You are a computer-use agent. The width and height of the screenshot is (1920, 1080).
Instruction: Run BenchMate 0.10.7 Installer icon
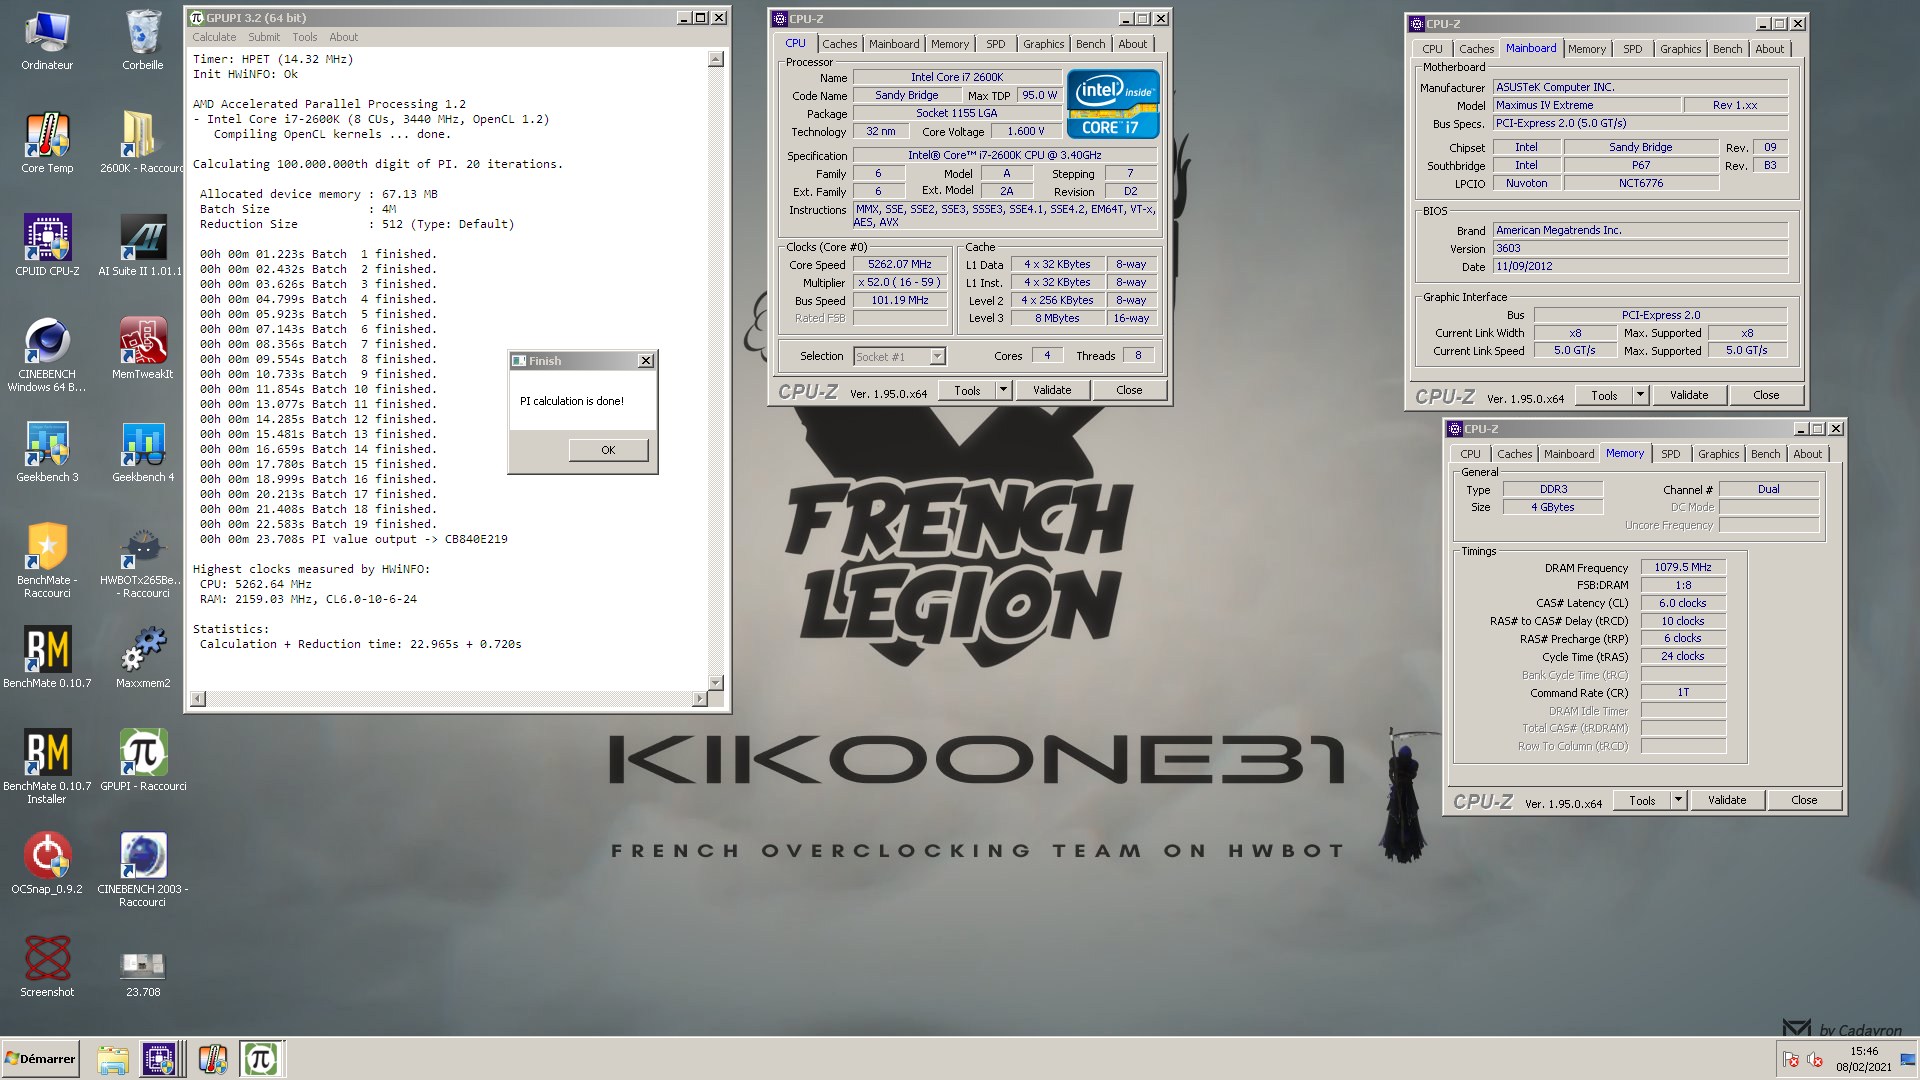coord(47,767)
